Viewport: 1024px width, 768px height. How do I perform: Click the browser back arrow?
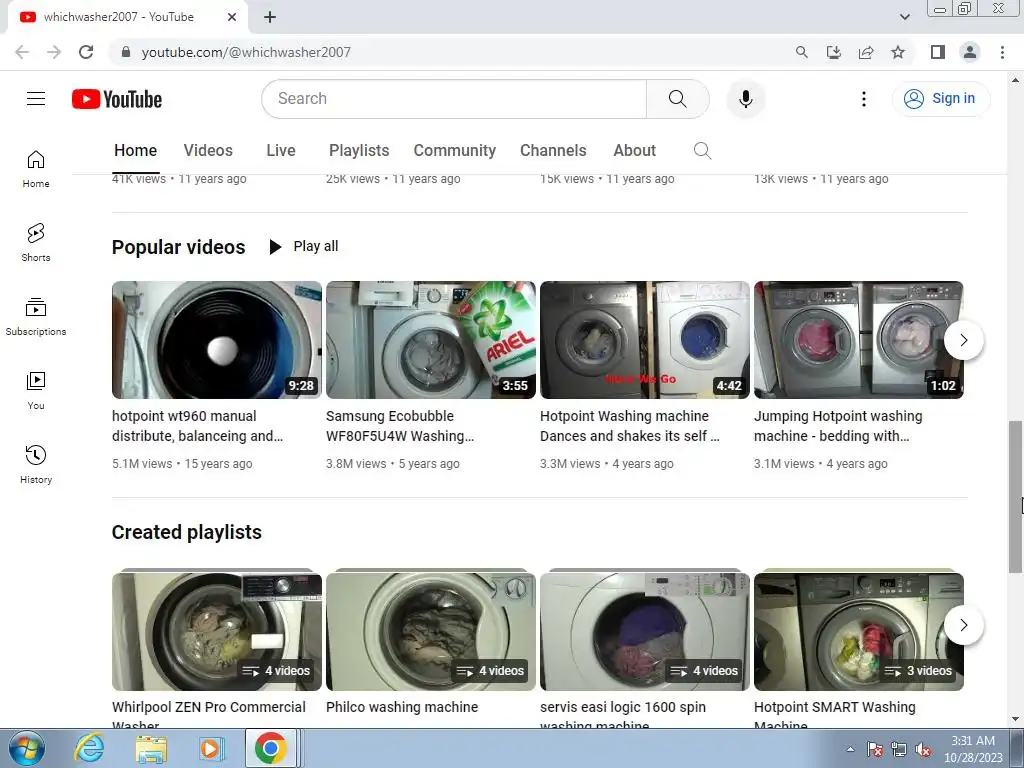coord(22,52)
